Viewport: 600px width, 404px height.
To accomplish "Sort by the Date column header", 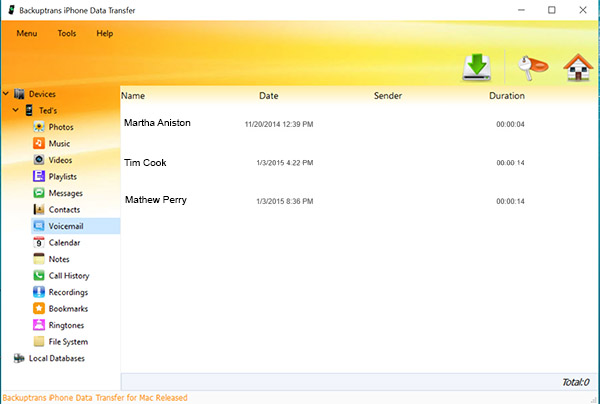I will 269,96.
